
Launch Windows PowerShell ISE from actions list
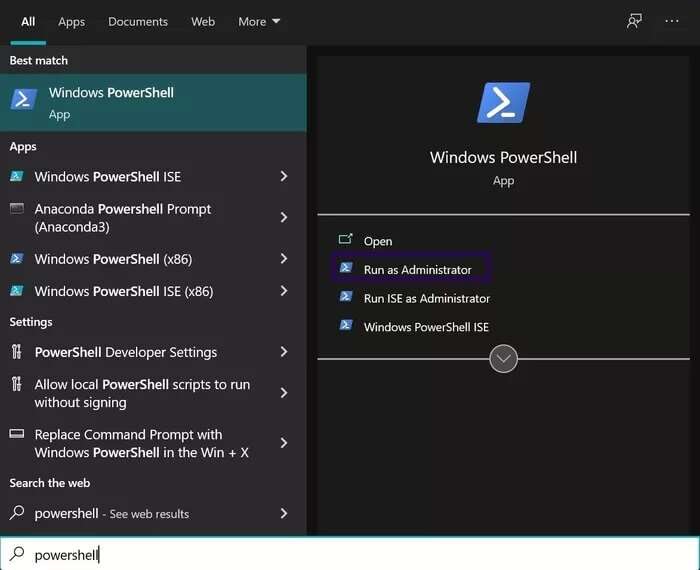point(426,327)
